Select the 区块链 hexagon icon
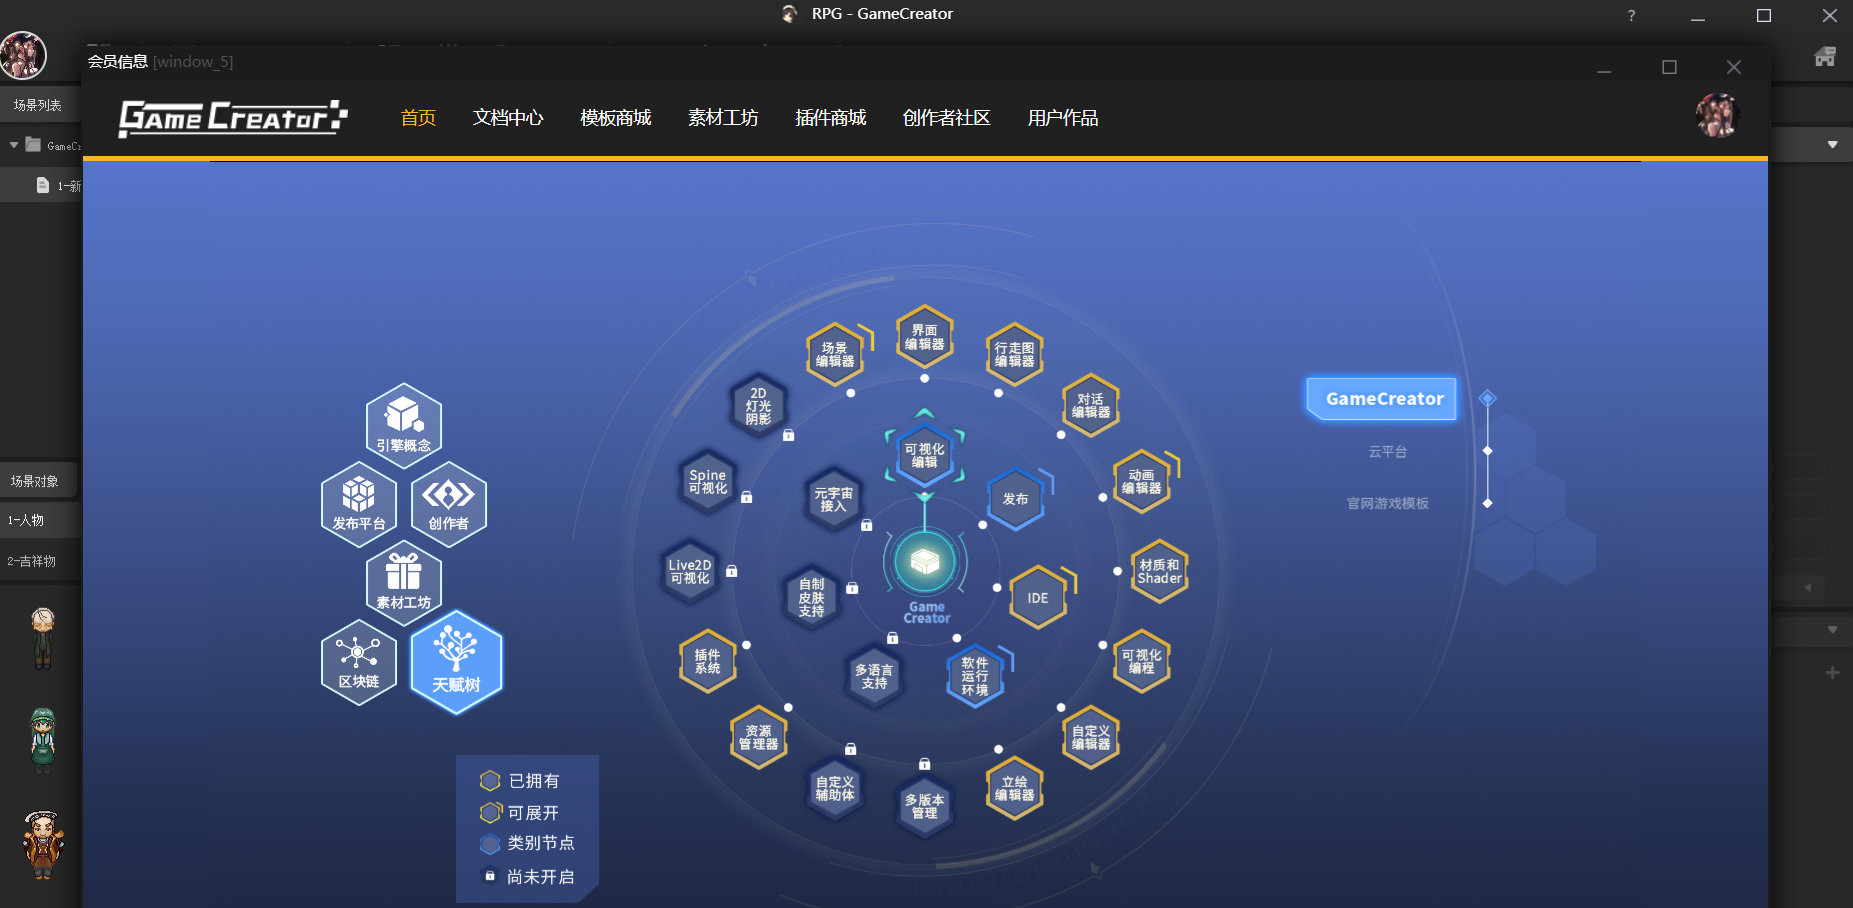The width and height of the screenshot is (1853, 908). click(359, 662)
